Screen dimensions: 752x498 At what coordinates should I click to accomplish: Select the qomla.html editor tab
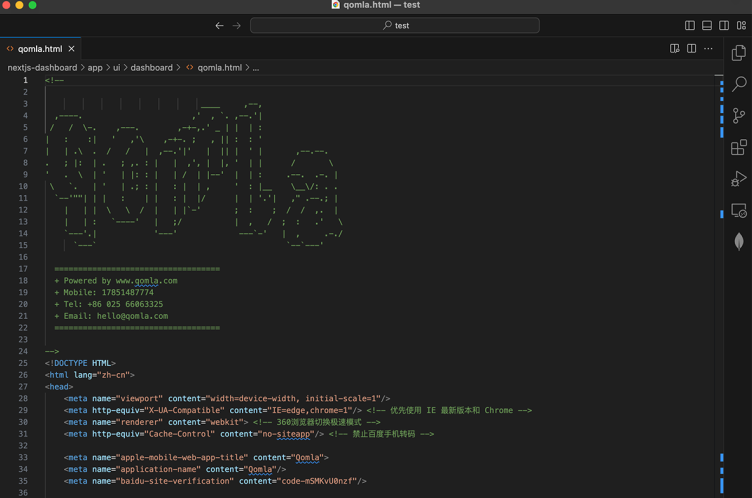pyautogui.click(x=39, y=48)
